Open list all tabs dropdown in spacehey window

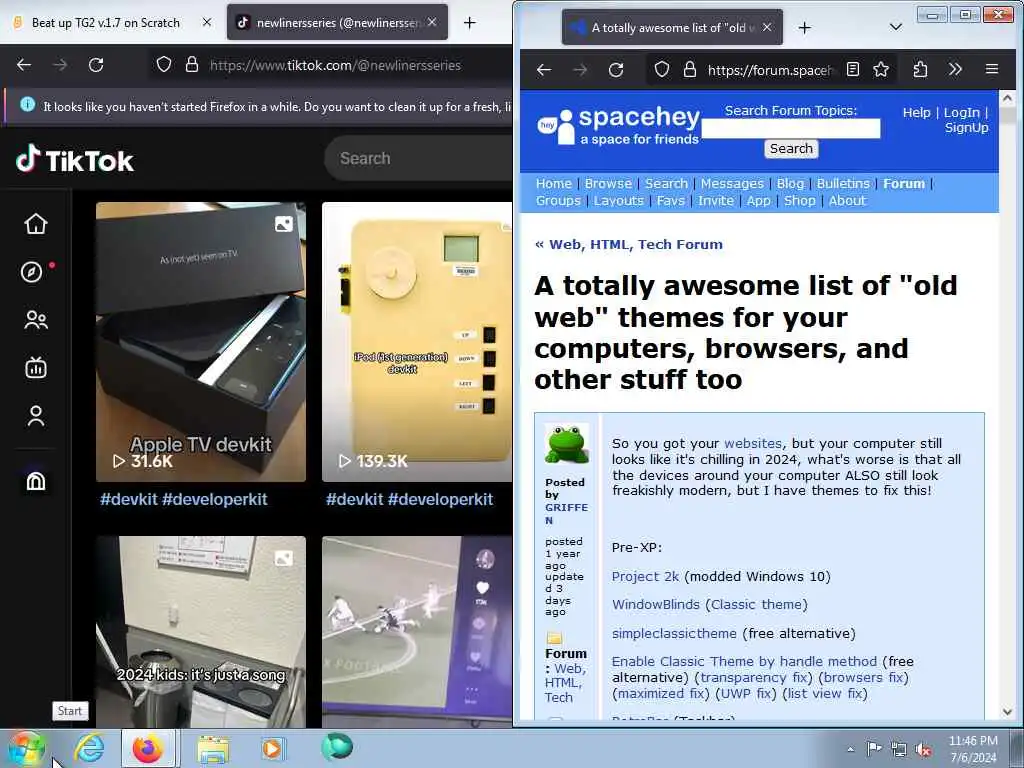coord(896,27)
